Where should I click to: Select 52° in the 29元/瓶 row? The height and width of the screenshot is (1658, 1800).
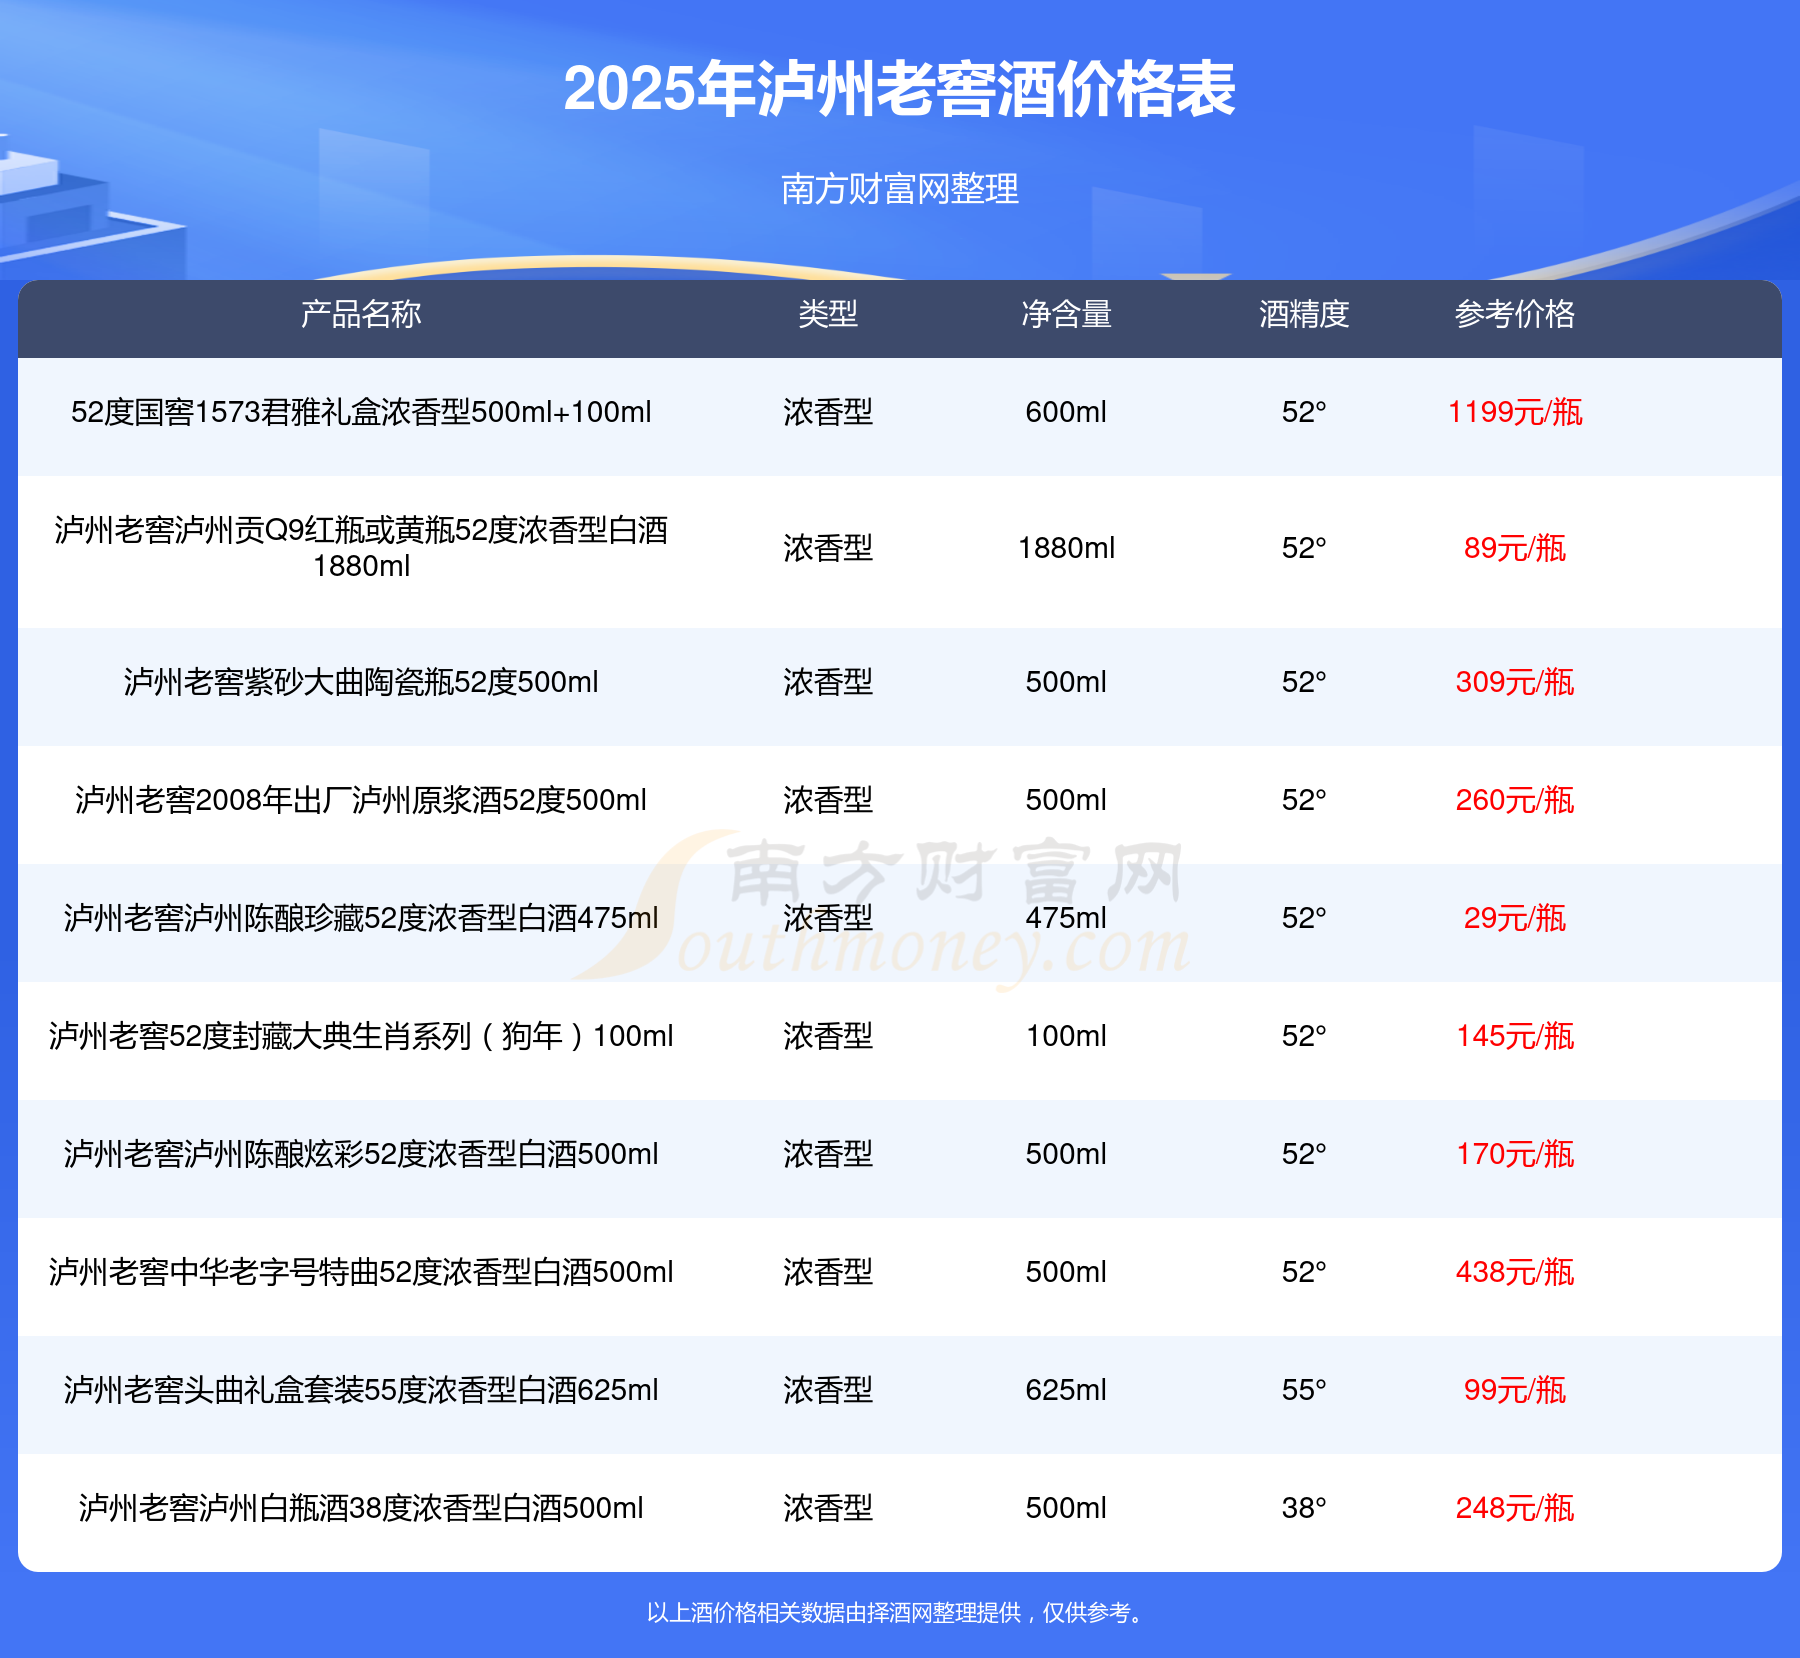(x=1304, y=918)
